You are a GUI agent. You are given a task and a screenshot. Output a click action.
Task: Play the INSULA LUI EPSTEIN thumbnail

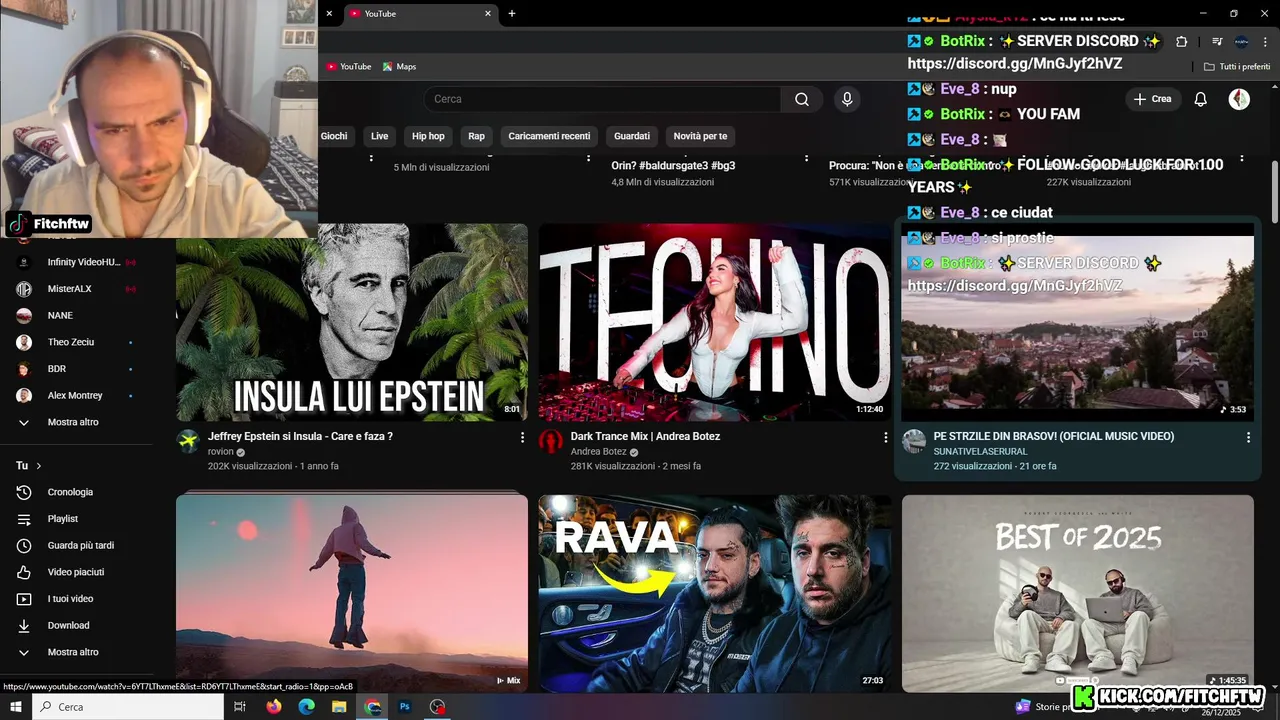352,322
